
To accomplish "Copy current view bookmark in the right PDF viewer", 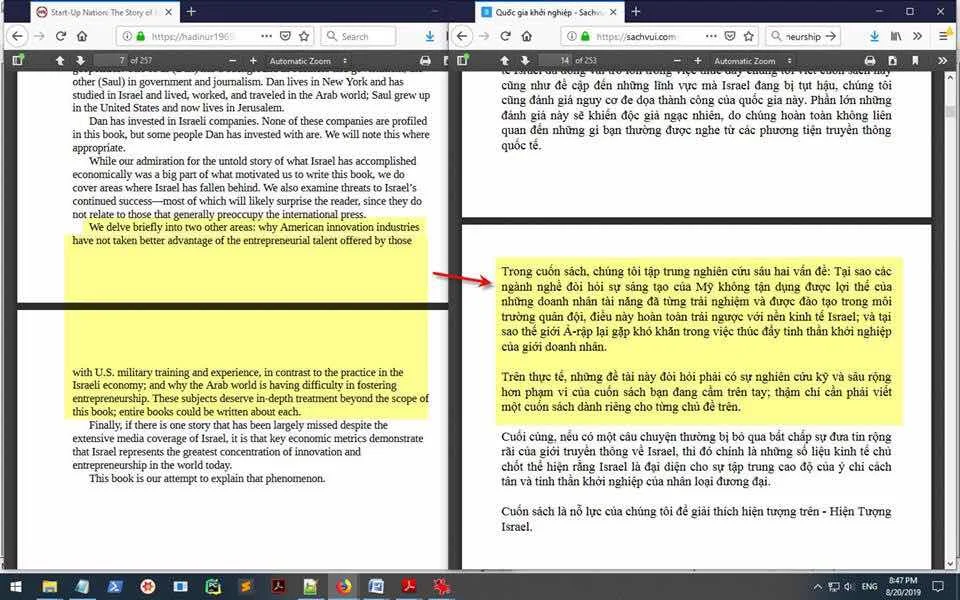I will click(x=915, y=61).
